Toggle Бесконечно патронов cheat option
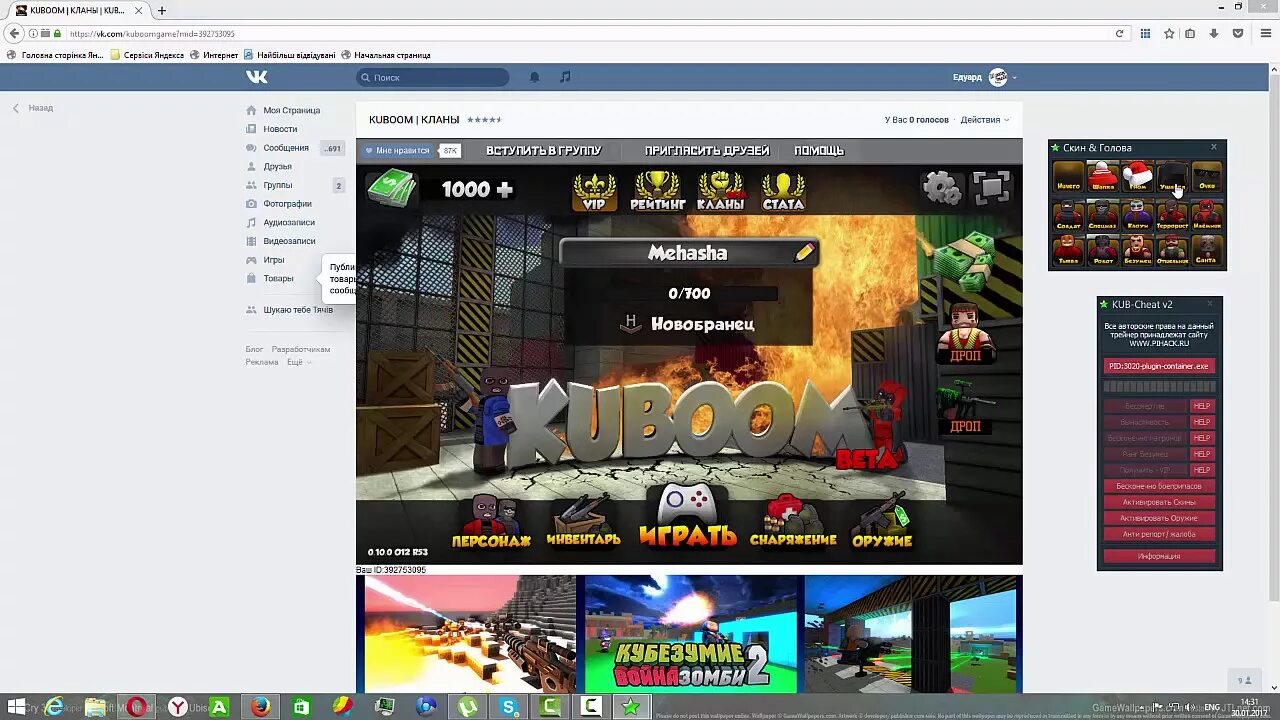This screenshot has width=1280, height=720. click(x=1145, y=438)
